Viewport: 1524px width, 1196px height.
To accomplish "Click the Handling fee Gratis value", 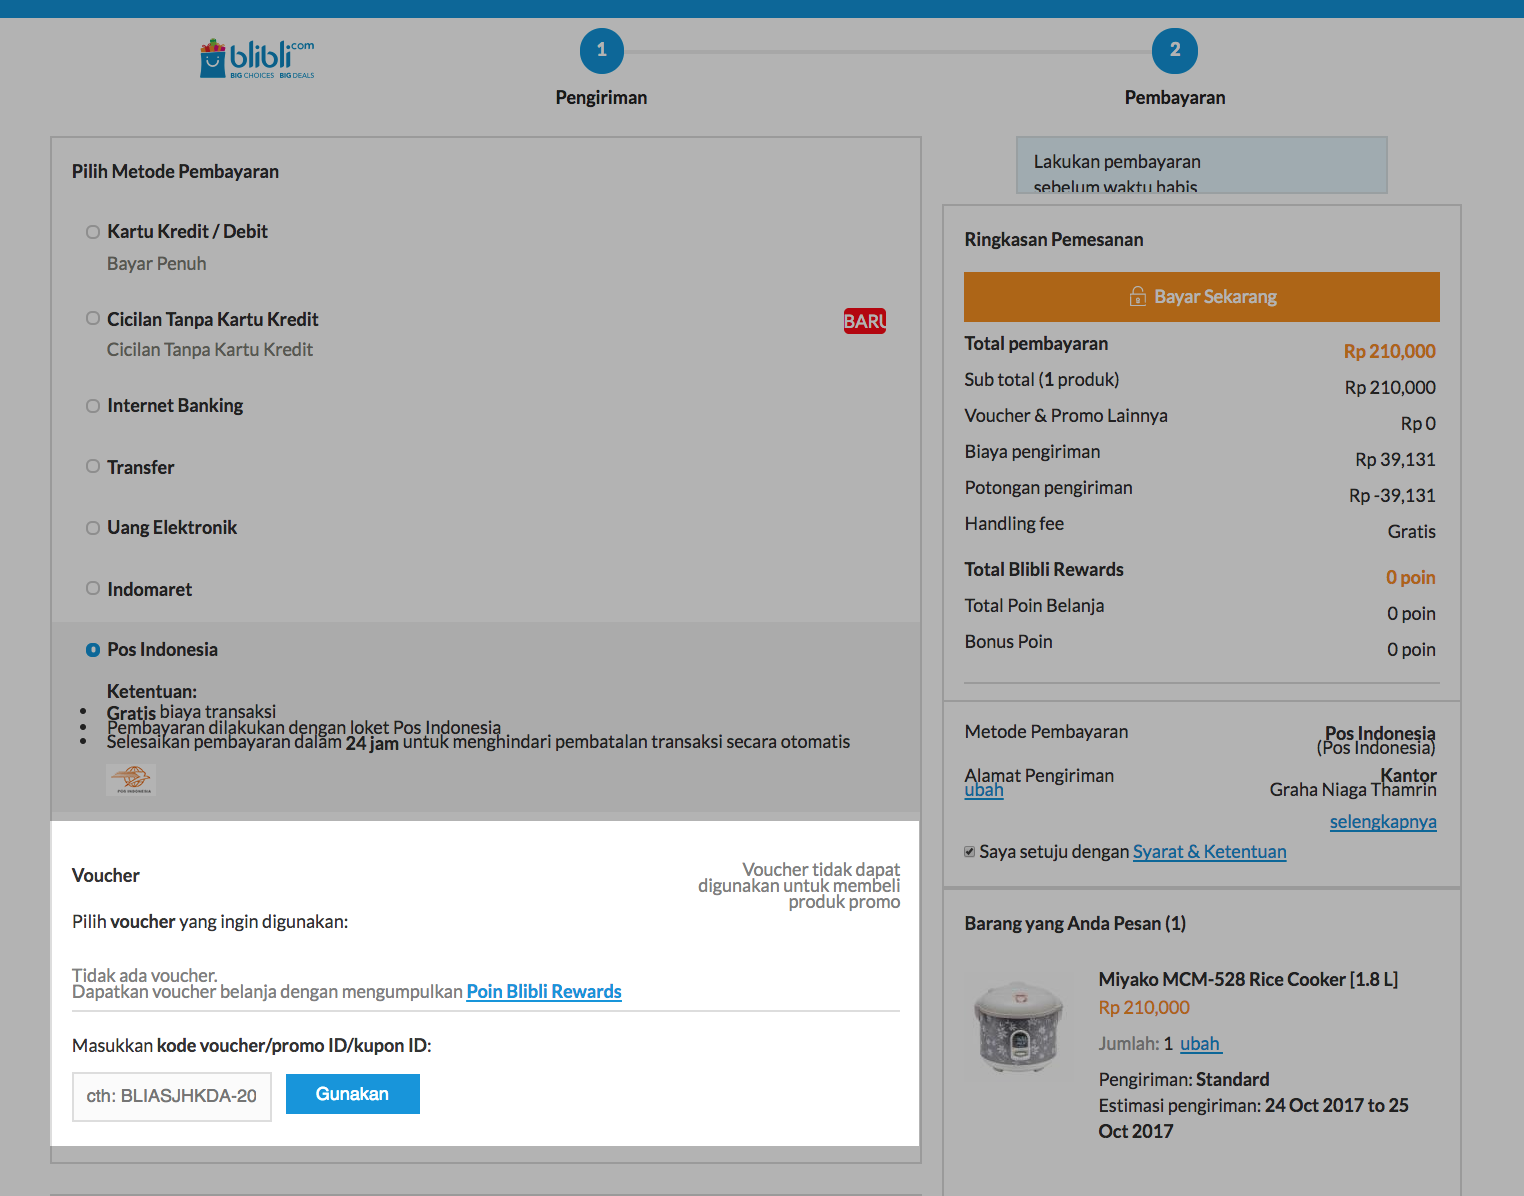I will [x=1411, y=531].
